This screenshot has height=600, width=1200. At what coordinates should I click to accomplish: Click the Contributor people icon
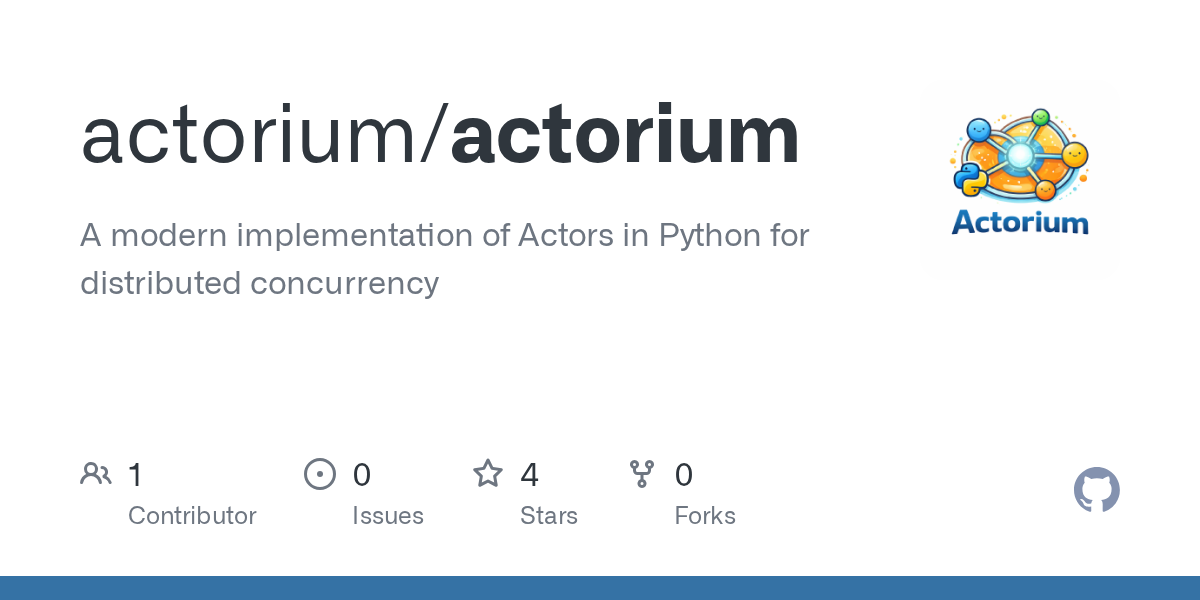tap(96, 474)
